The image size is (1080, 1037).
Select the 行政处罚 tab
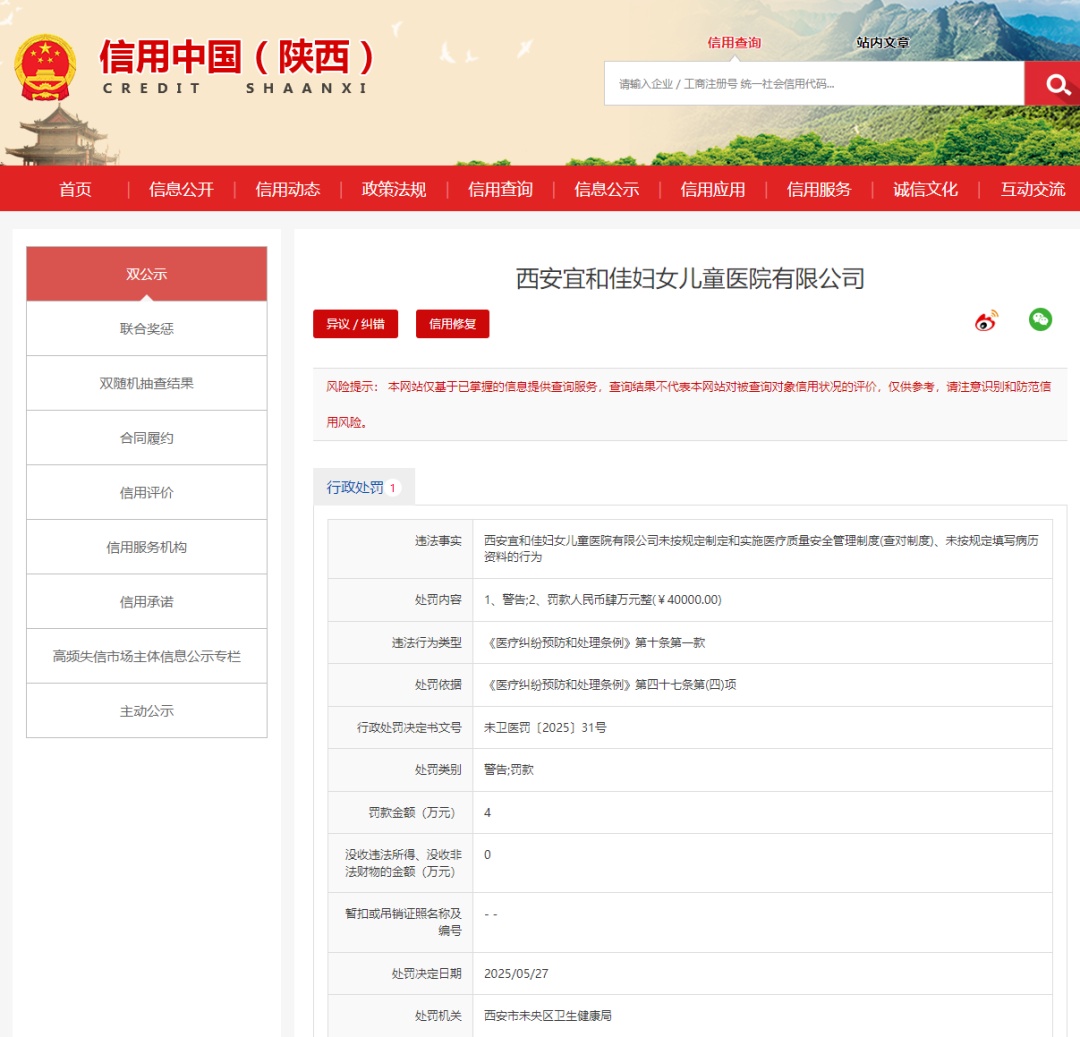pos(357,486)
